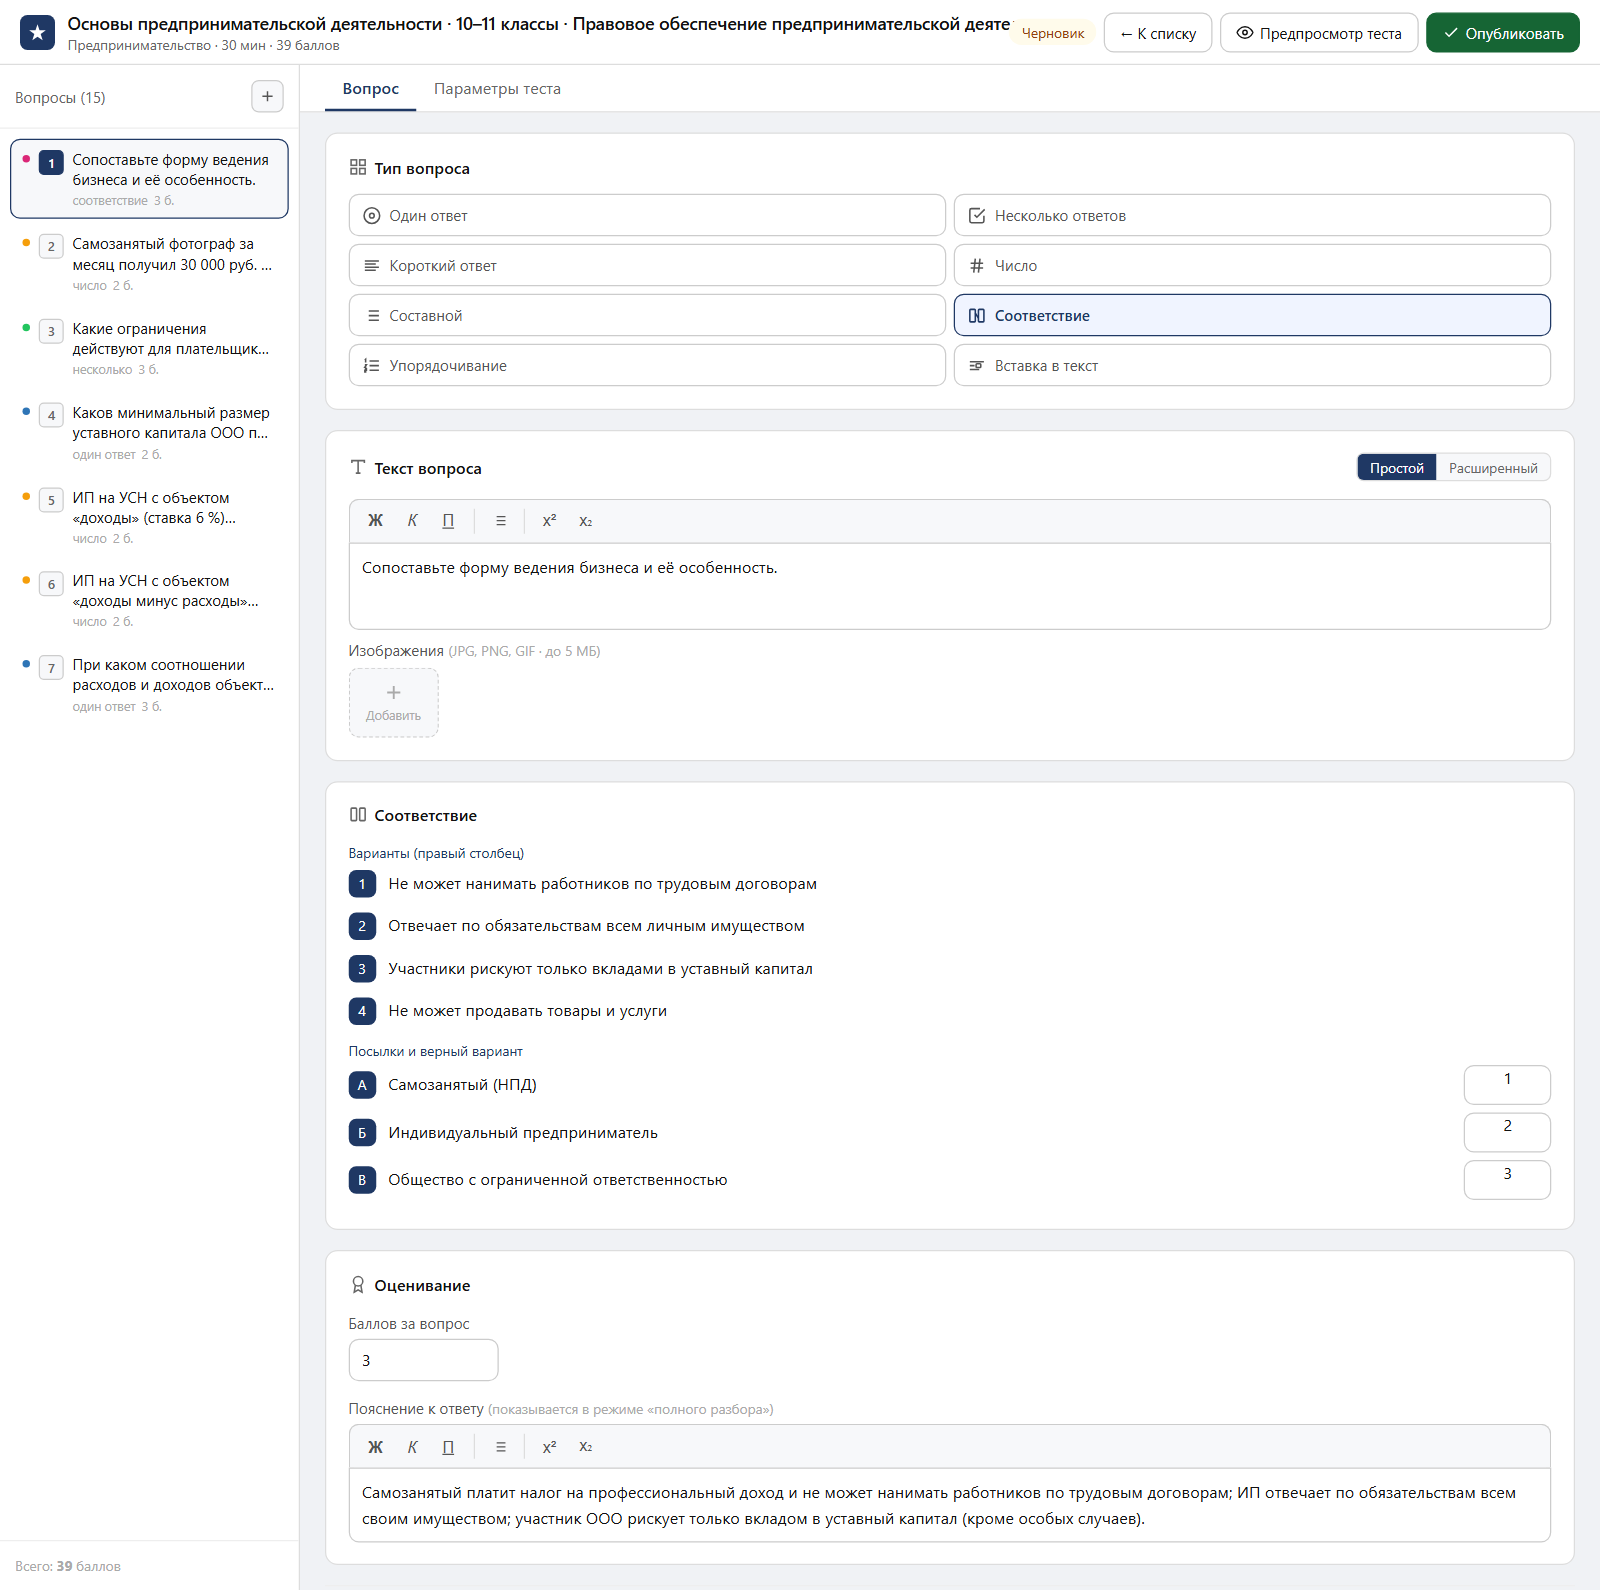Select the Составной question type
This screenshot has width=1600, height=1590.
tap(647, 315)
